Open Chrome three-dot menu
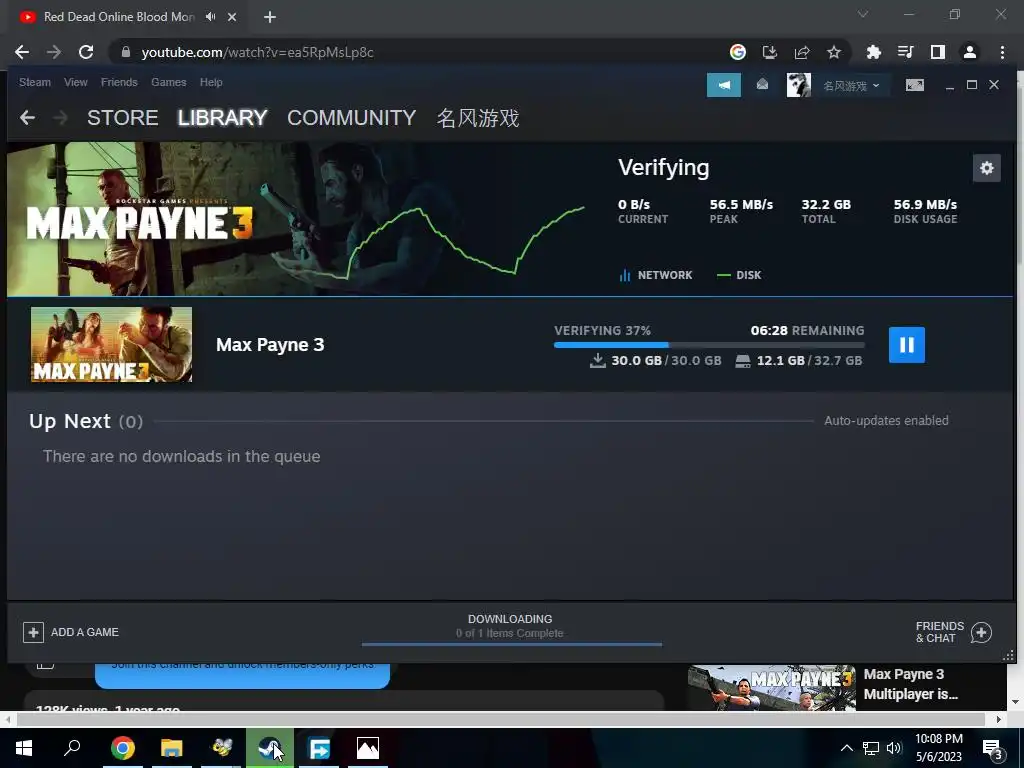 tap(1002, 52)
